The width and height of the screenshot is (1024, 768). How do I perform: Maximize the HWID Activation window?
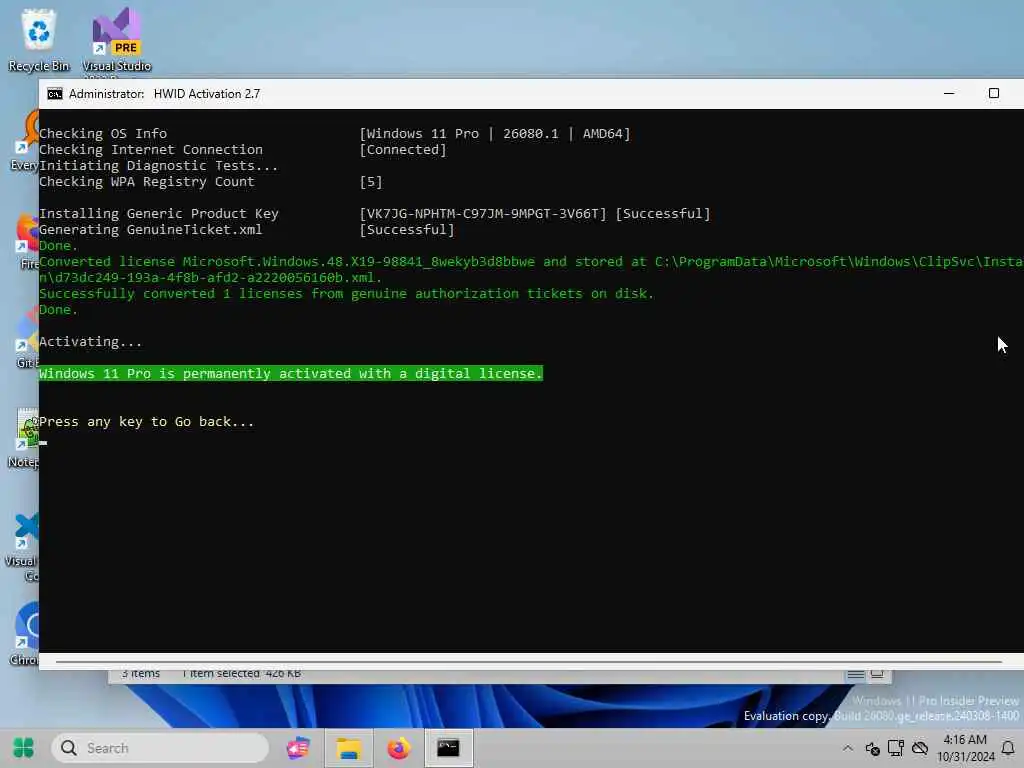pos(993,93)
